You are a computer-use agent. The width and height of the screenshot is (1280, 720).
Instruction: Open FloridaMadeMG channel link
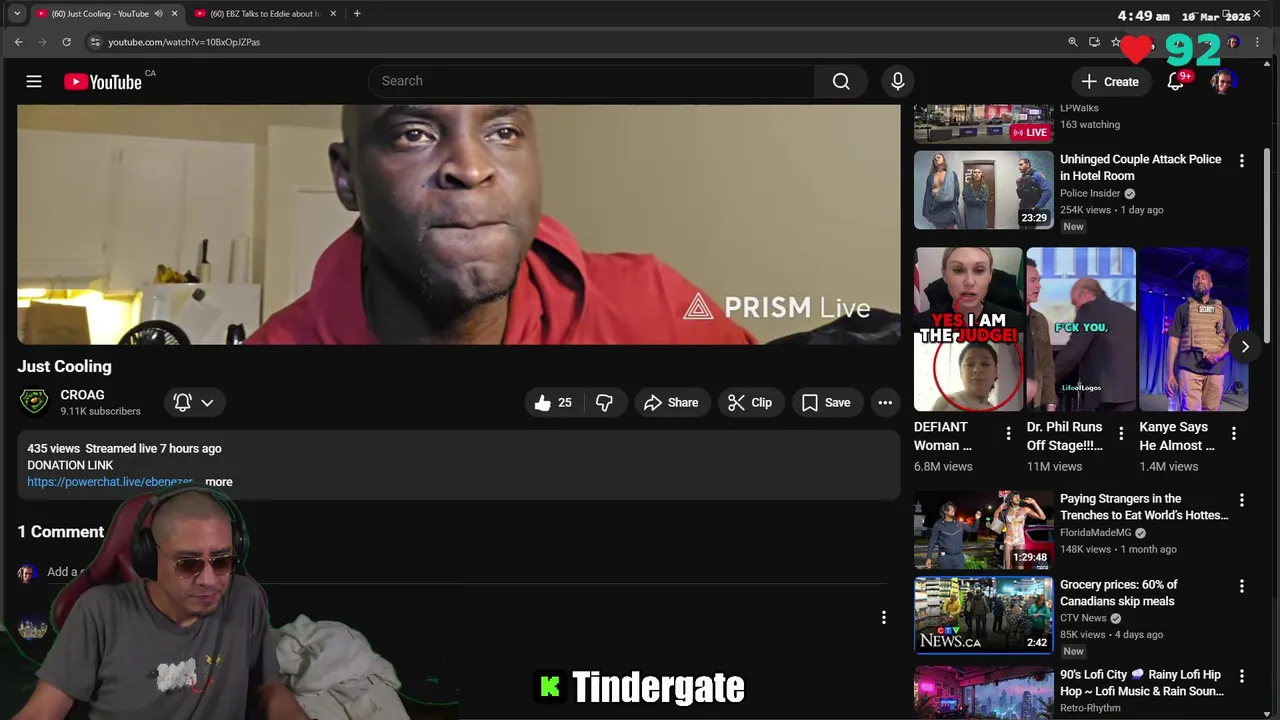point(1096,533)
